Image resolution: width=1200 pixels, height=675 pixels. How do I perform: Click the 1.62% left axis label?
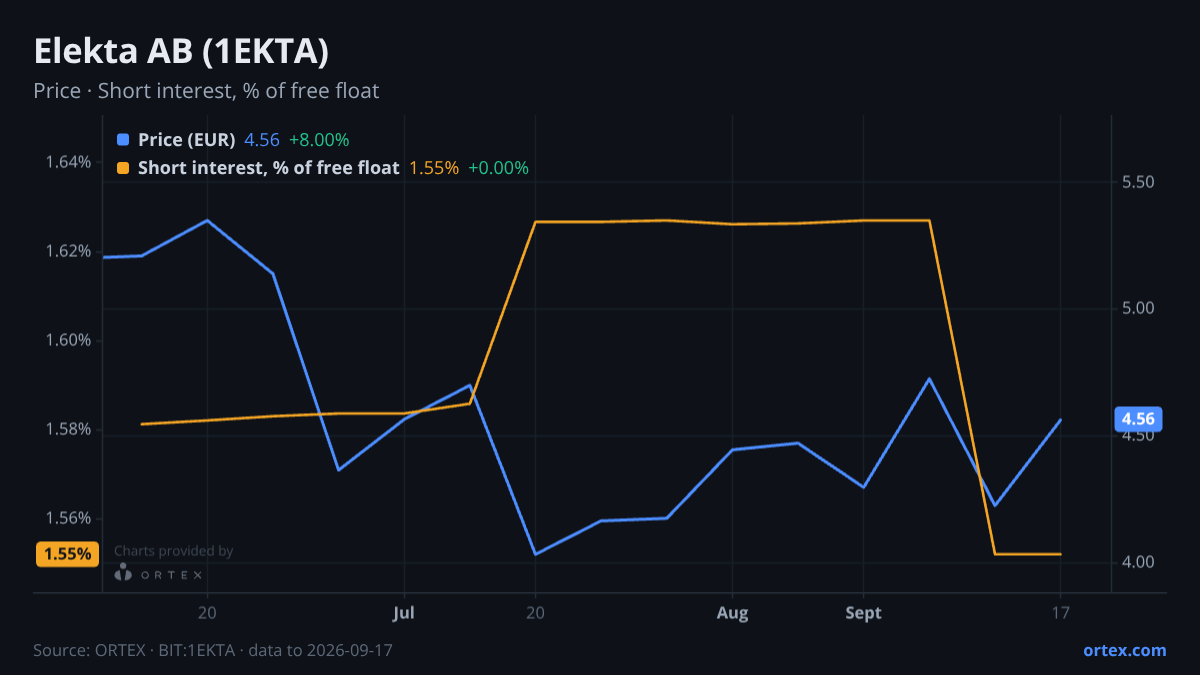(68, 251)
